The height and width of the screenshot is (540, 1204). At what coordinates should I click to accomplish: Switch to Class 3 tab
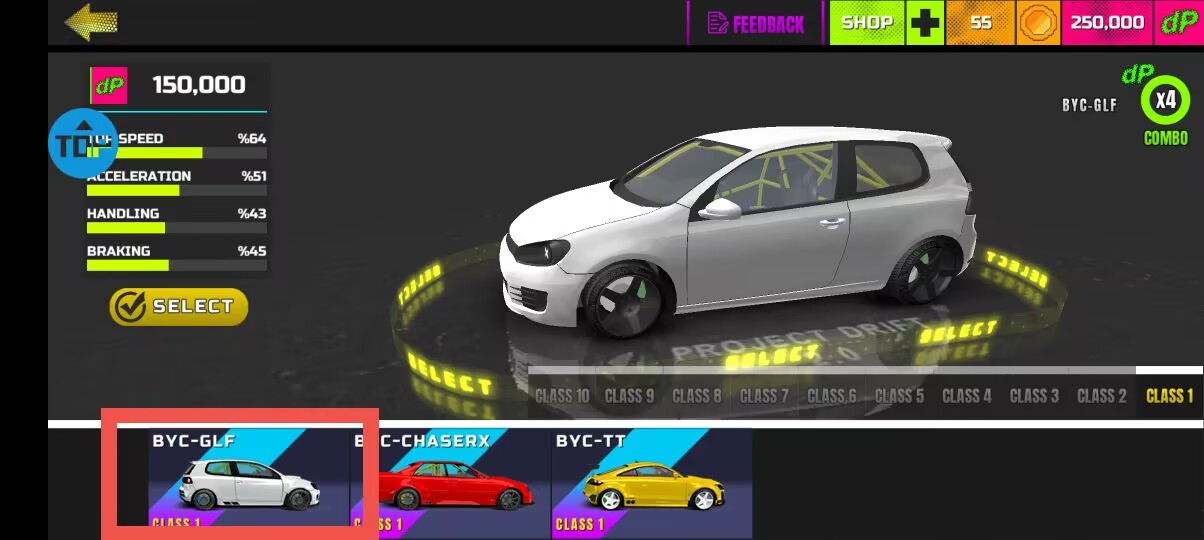pyautogui.click(x=1034, y=396)
